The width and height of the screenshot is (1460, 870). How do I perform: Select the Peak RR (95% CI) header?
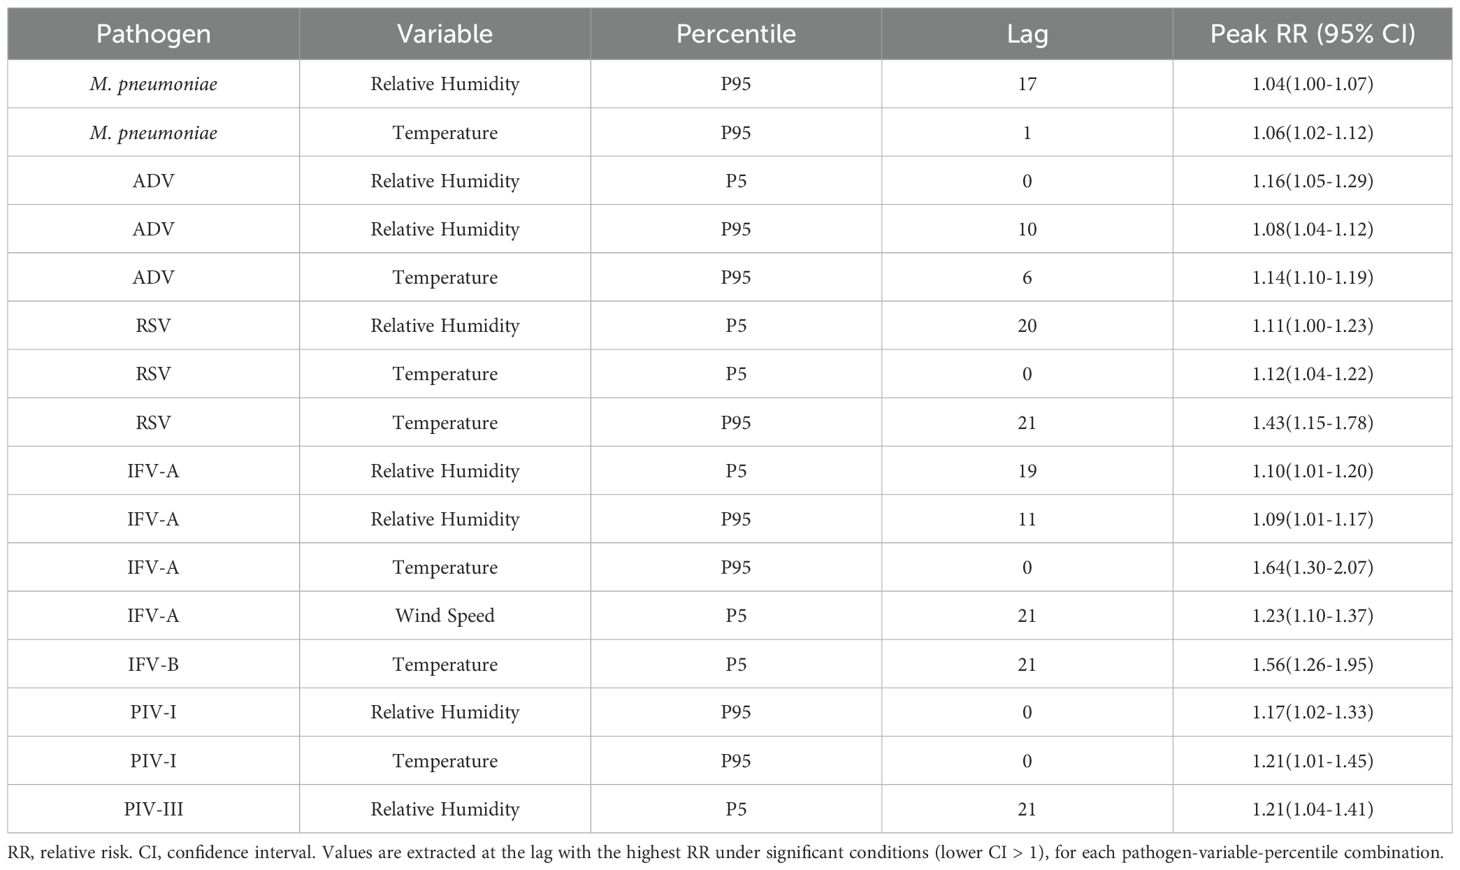tap(1312, 34)
